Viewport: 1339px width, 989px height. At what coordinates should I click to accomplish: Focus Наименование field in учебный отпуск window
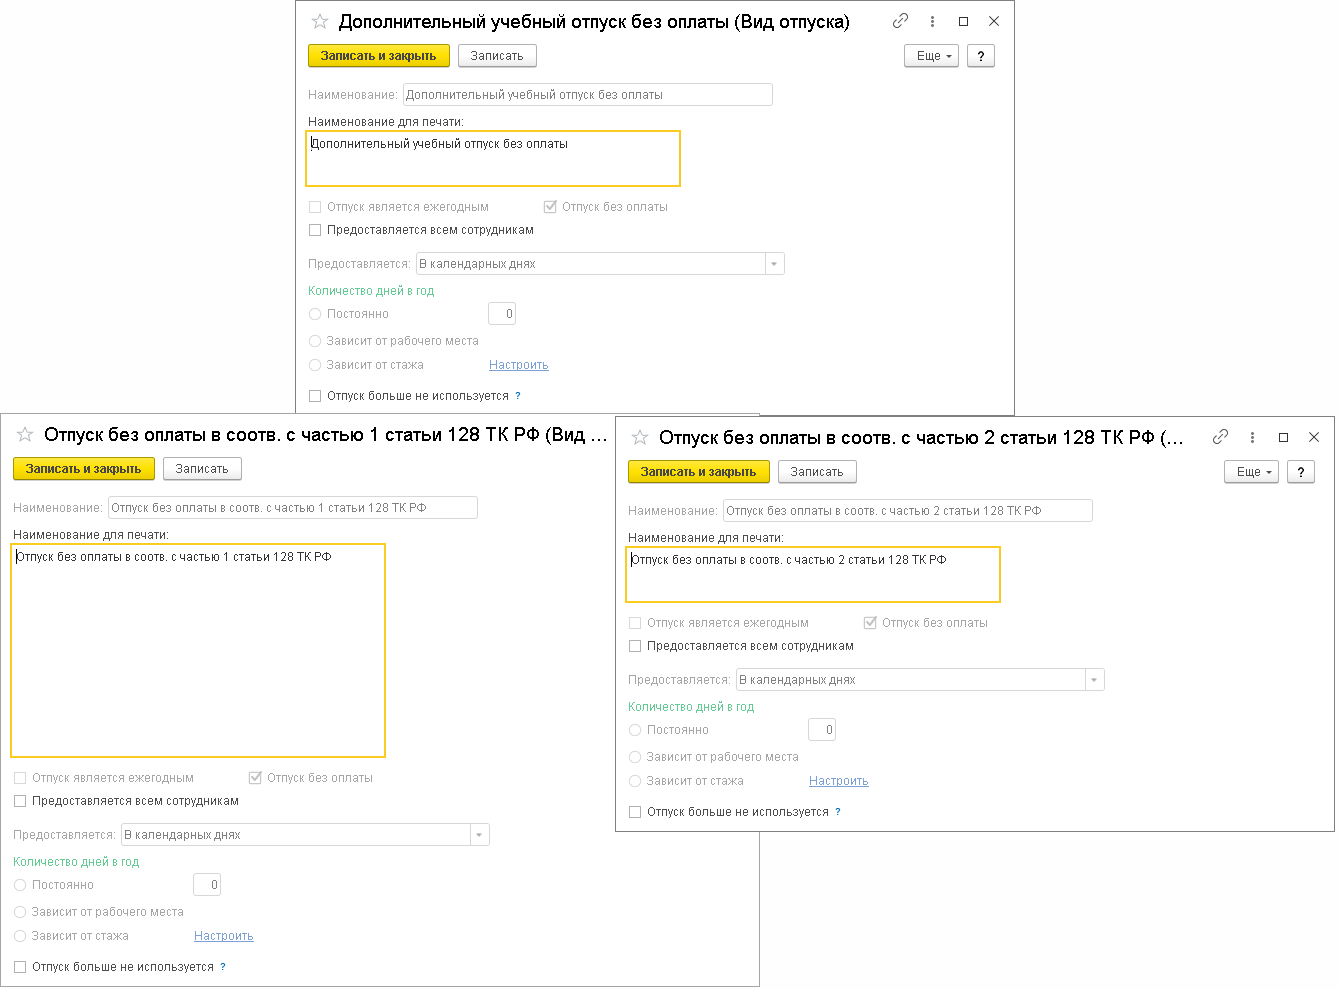pos(588,95)
